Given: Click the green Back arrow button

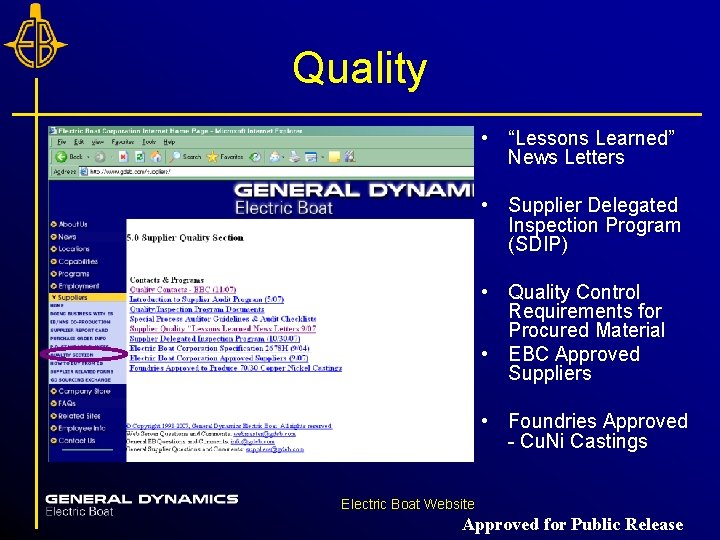Looking at the screenshot, I should click(x=69, y=157).
